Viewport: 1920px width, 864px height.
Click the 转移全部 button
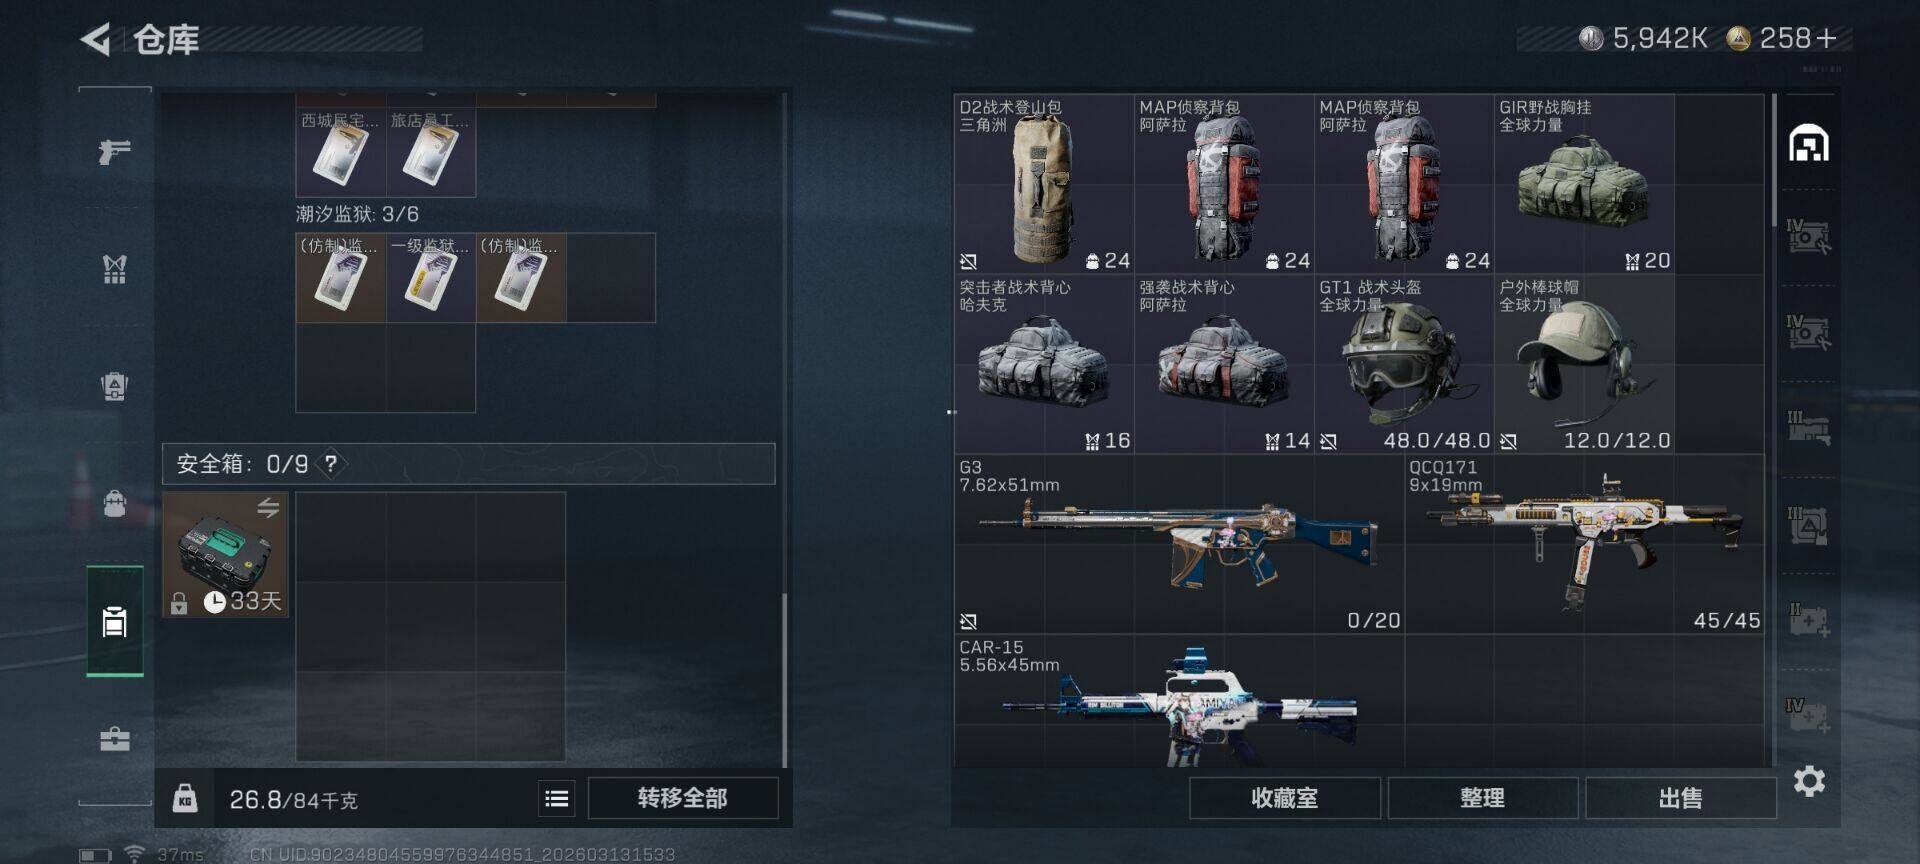click(x=683, y=798)
